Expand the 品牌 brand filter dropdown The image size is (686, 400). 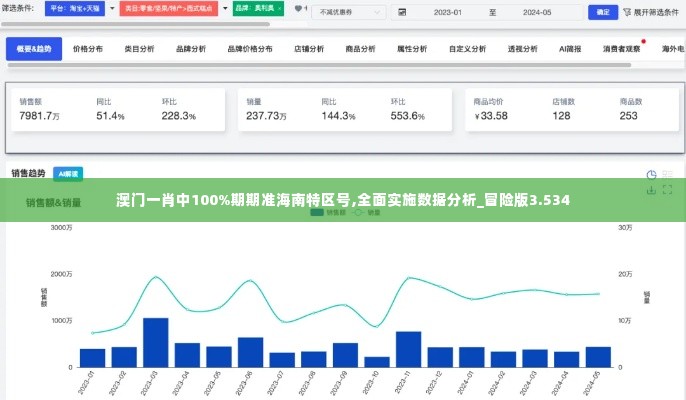pos(255,10)
